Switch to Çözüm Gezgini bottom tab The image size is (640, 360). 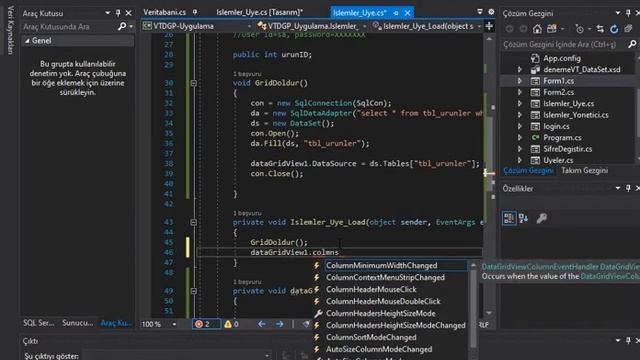[528, 170]
